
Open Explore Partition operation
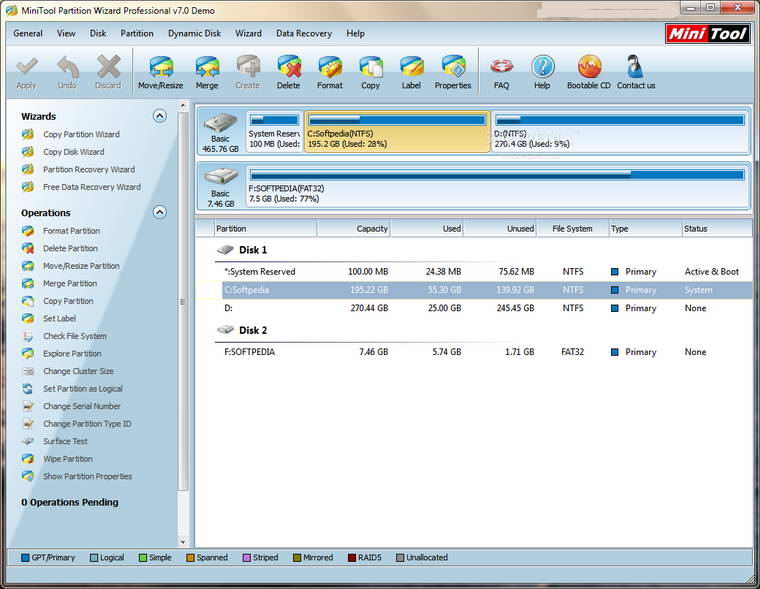click(72, 353)
